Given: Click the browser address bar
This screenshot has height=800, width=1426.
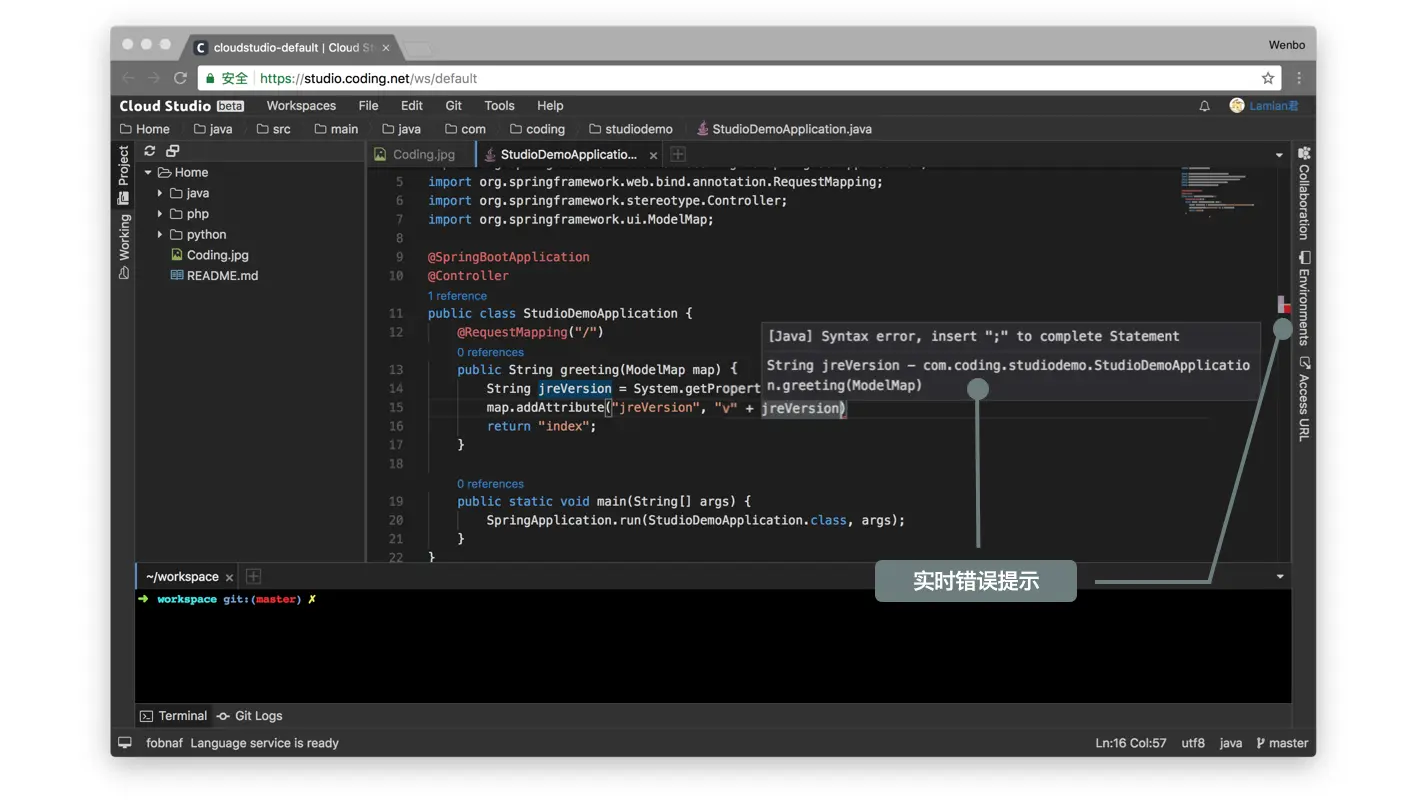Looking at the screenshot, I should click(x=740, y=78).
